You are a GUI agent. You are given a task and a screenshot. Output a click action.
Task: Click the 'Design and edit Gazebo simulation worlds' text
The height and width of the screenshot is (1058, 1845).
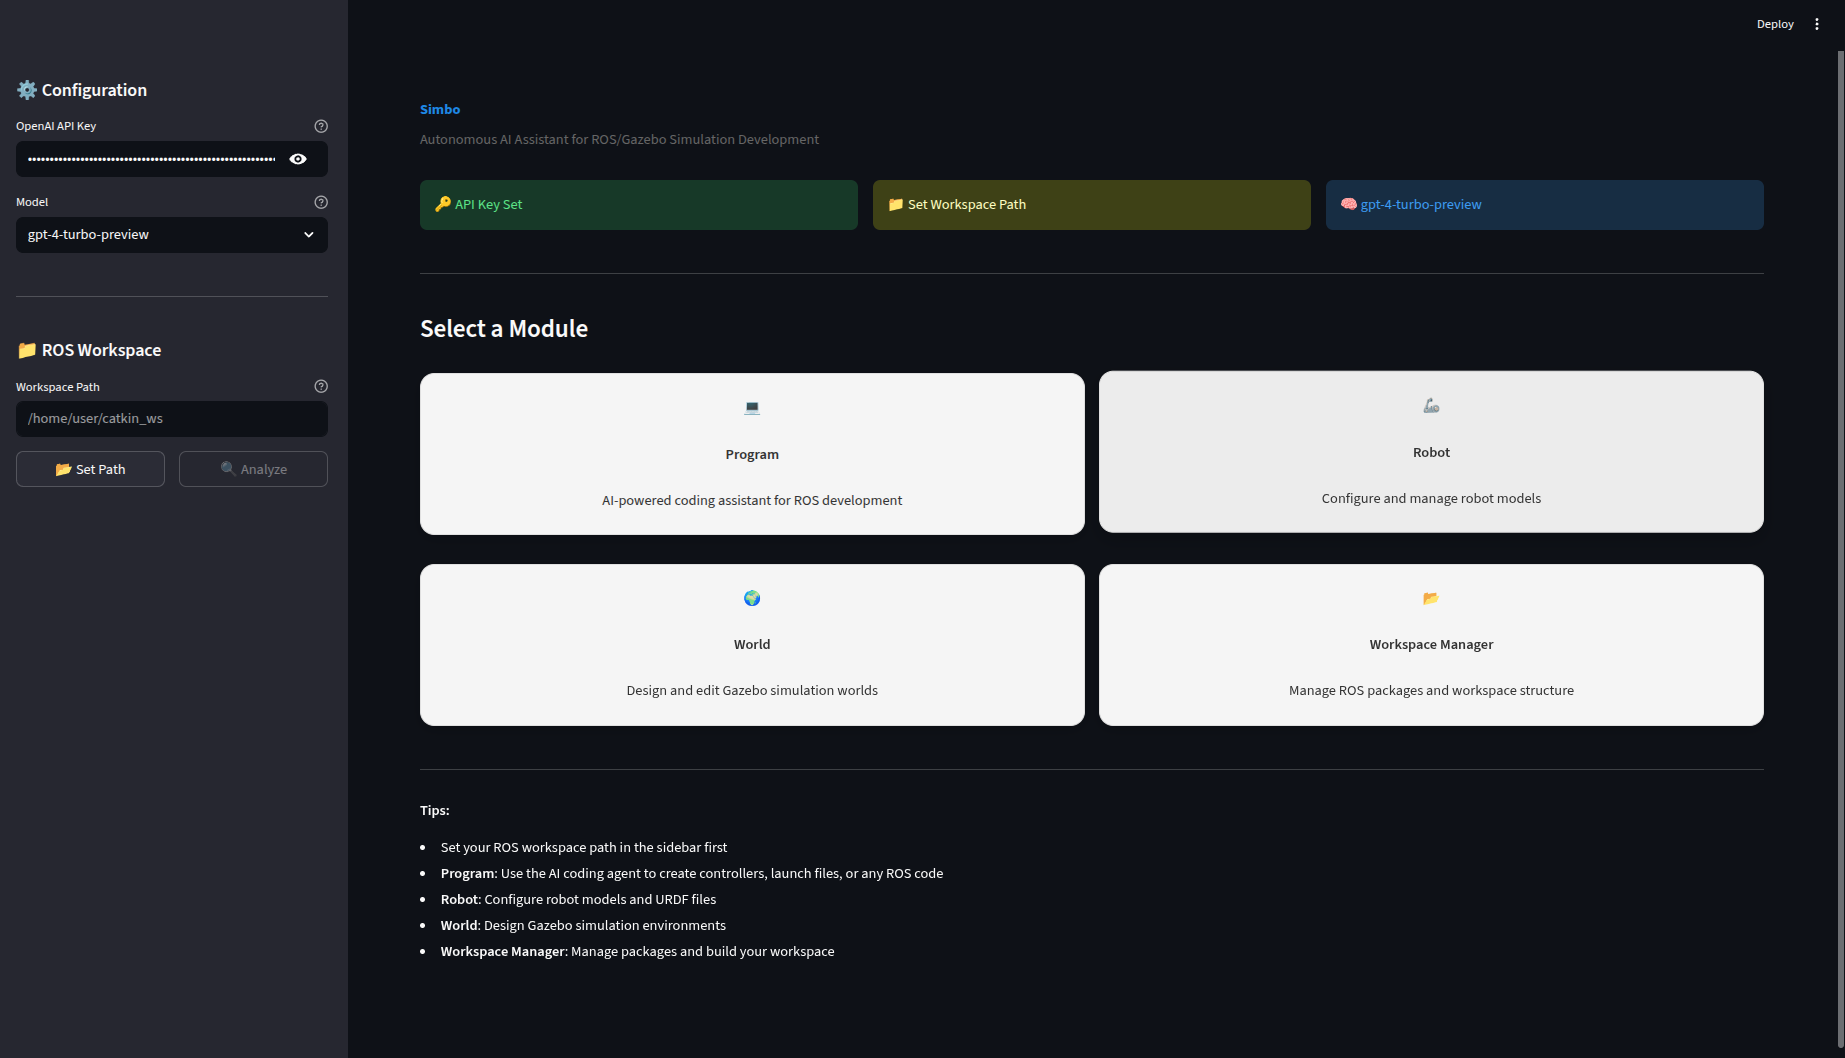[752, 690]
